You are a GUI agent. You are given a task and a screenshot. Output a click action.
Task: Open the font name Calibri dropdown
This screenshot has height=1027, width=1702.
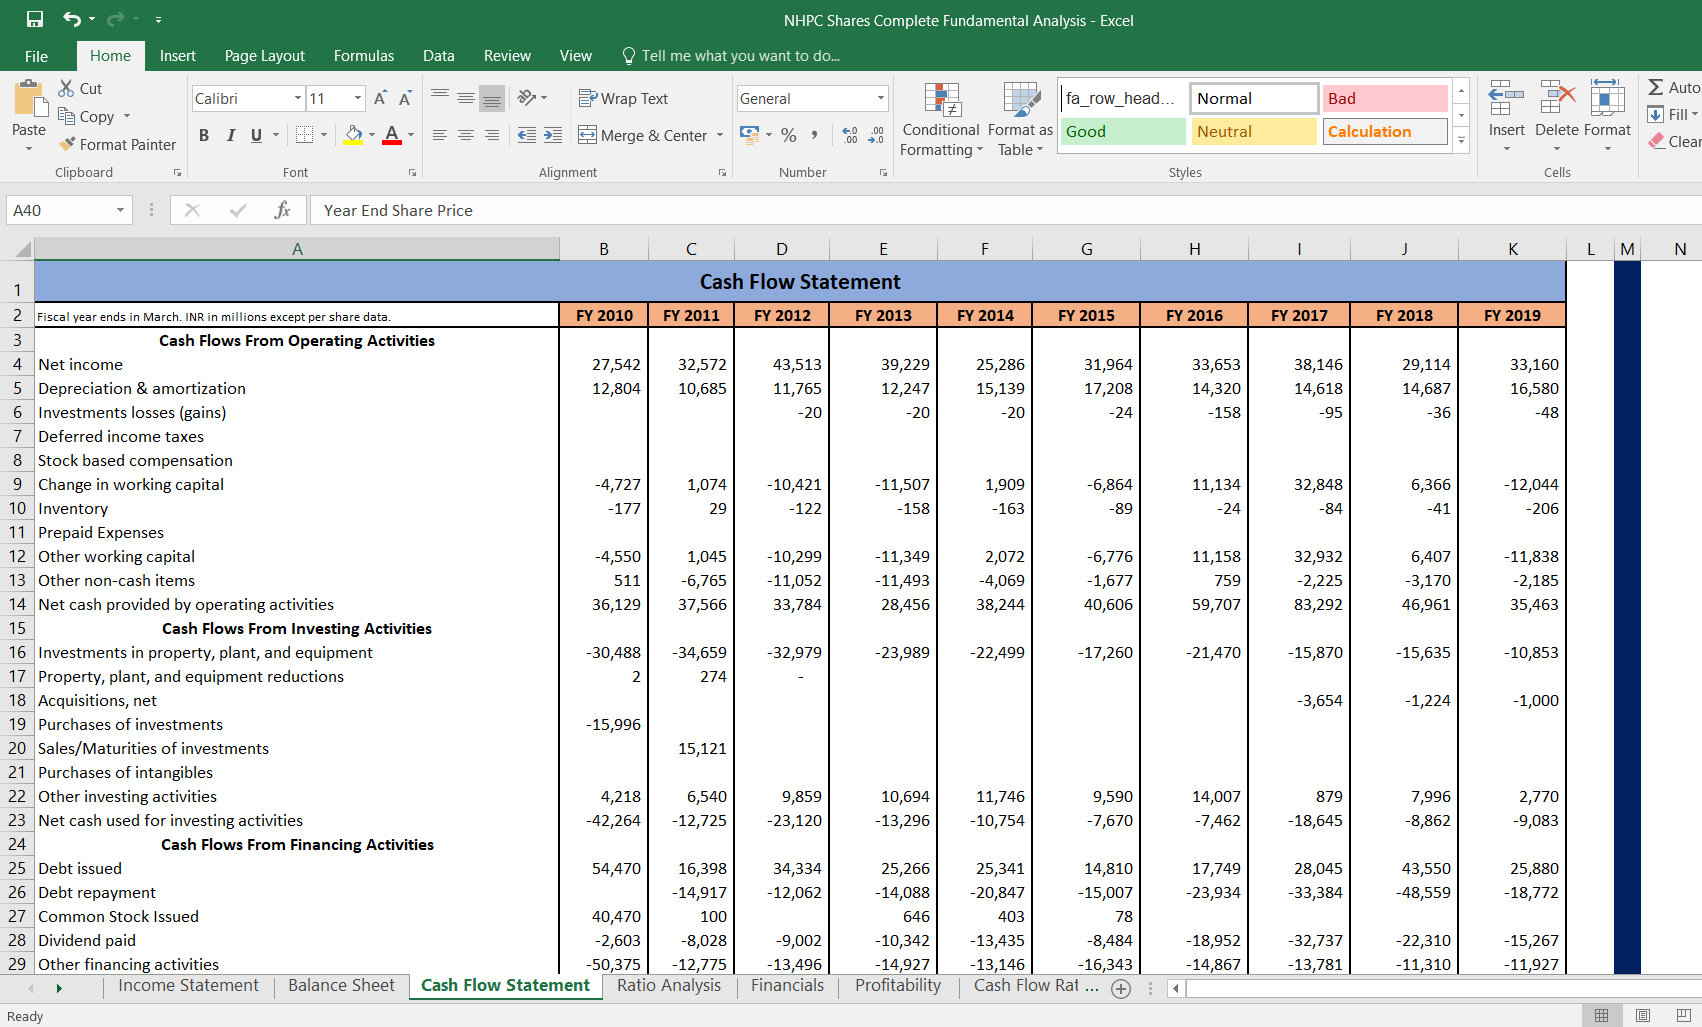298,98
